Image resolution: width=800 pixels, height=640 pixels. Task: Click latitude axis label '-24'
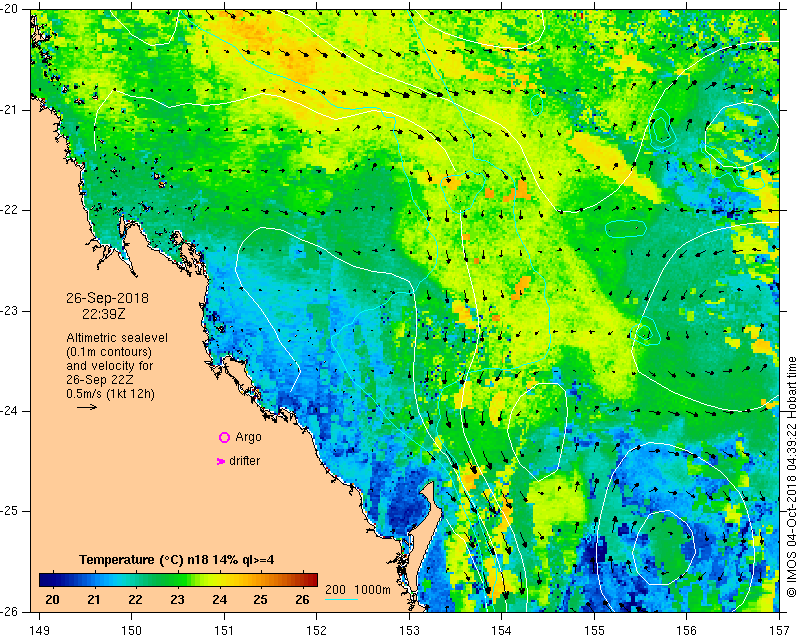9,411
